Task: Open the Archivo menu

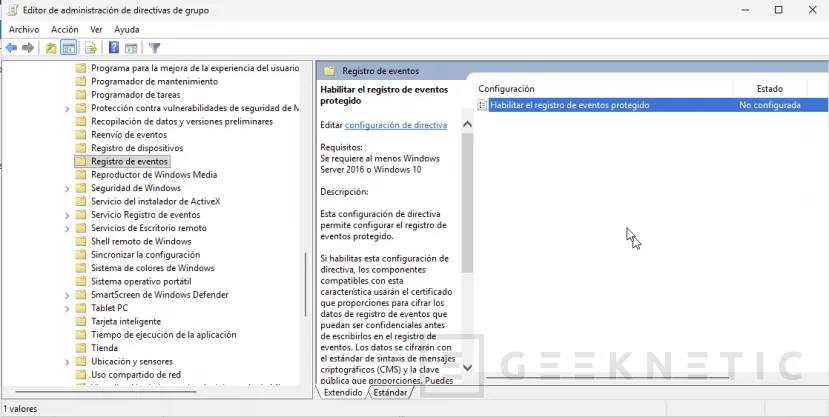Action: coord(24,30)
